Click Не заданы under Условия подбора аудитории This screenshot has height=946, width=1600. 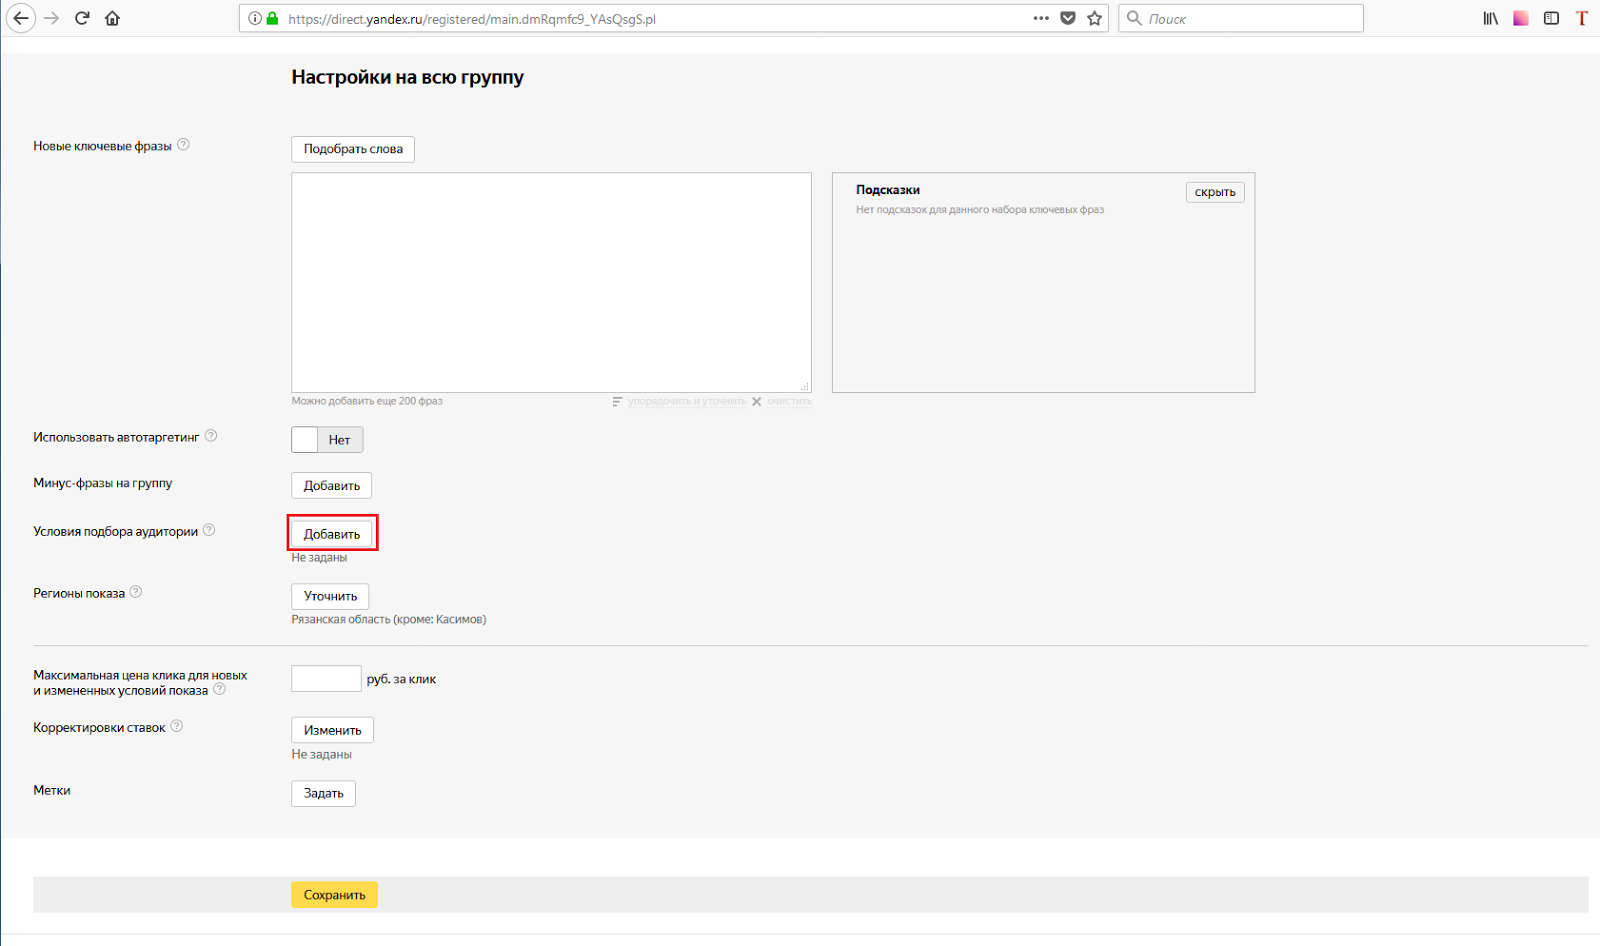pos(319,557)
